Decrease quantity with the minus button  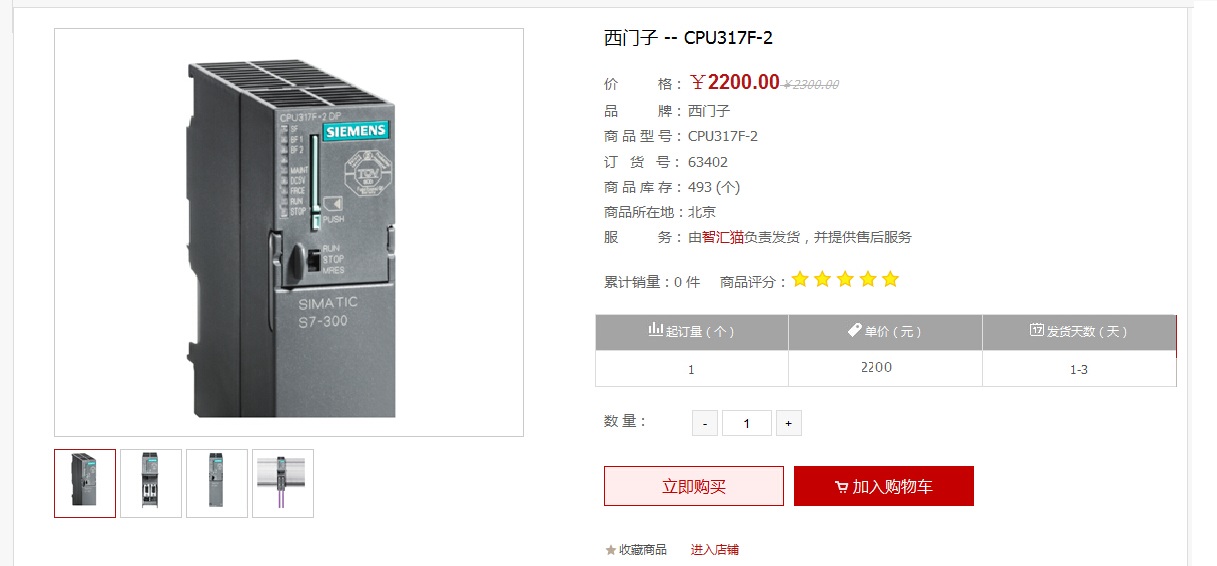tap(705, 423)
